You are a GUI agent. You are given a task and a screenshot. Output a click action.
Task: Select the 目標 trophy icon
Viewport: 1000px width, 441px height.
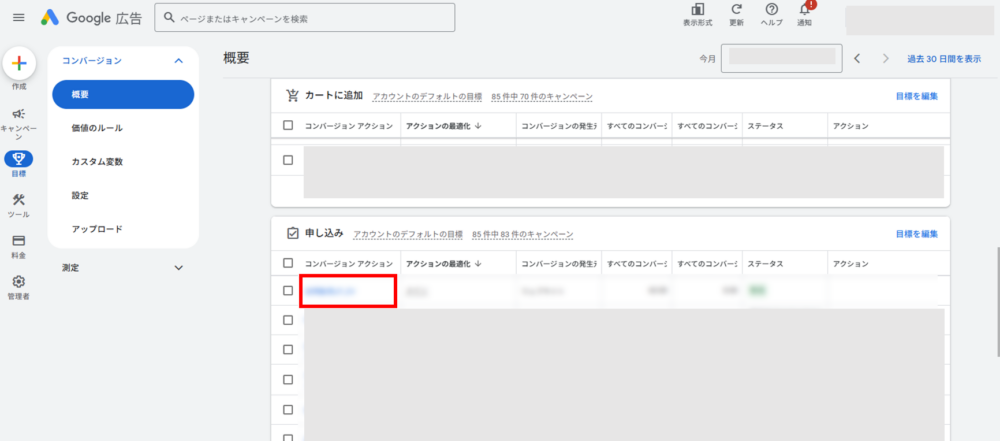pos(18,158)
